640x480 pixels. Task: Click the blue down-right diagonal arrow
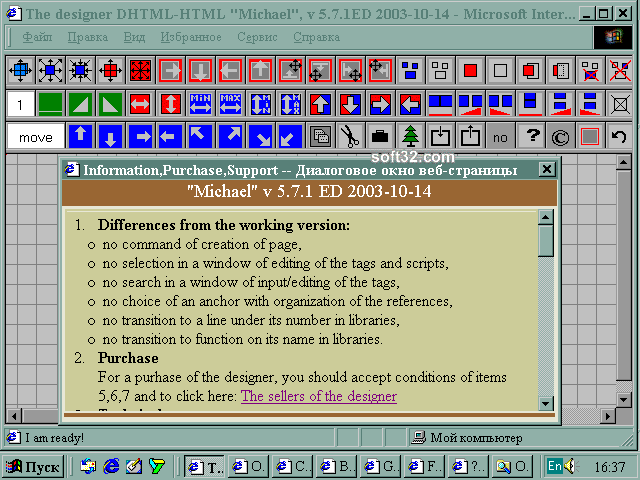260,136
